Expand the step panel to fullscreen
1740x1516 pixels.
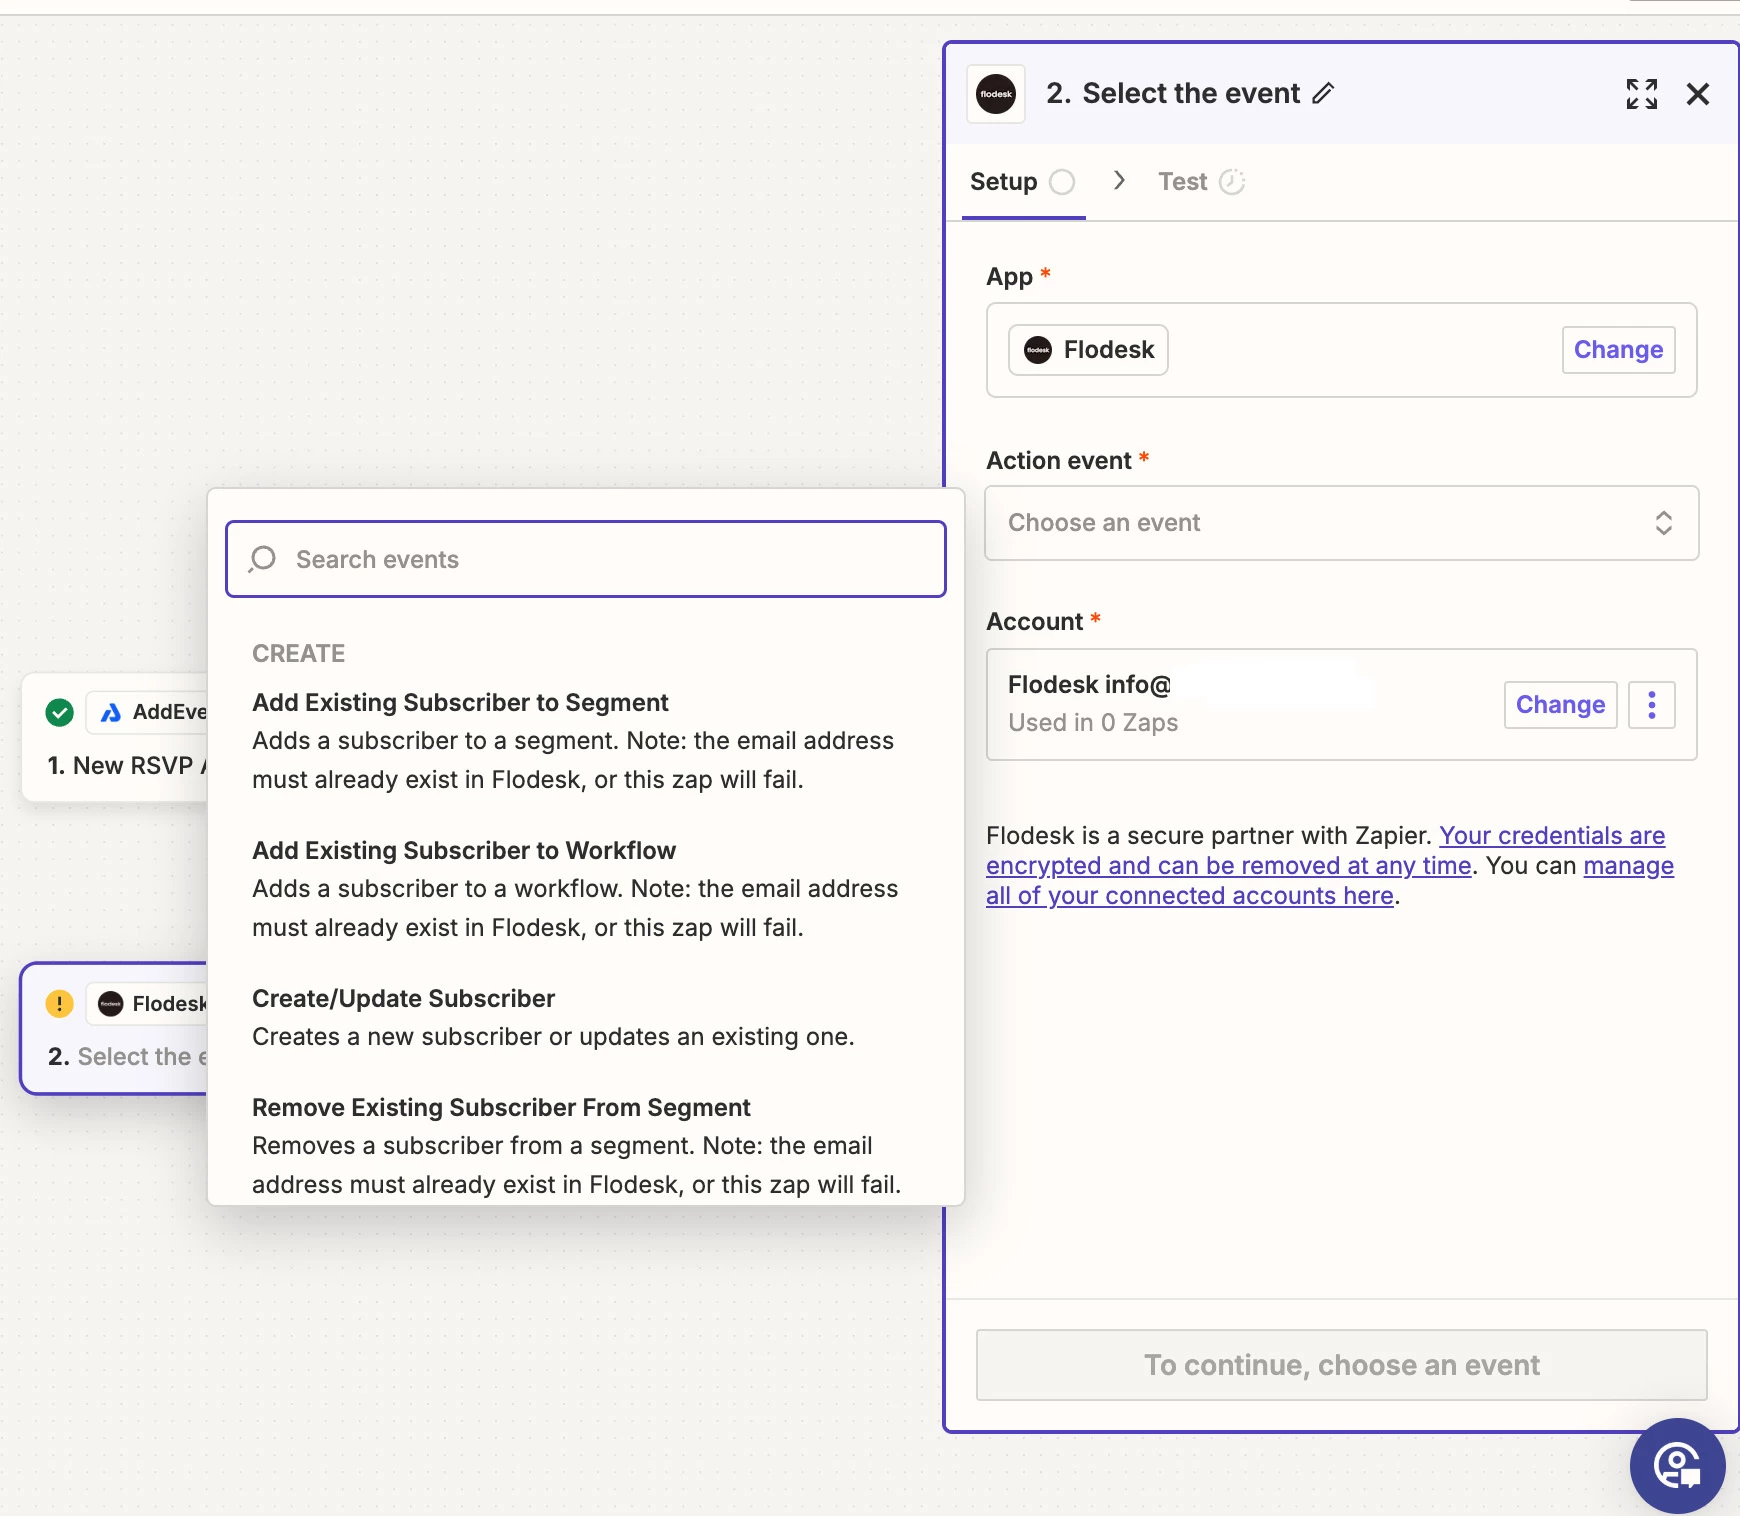point(1641,94)
